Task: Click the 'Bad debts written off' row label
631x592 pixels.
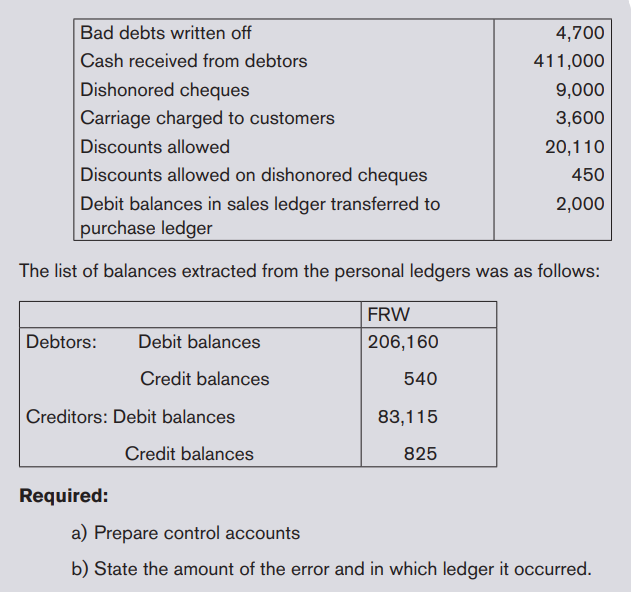Action: pos(165,33)
